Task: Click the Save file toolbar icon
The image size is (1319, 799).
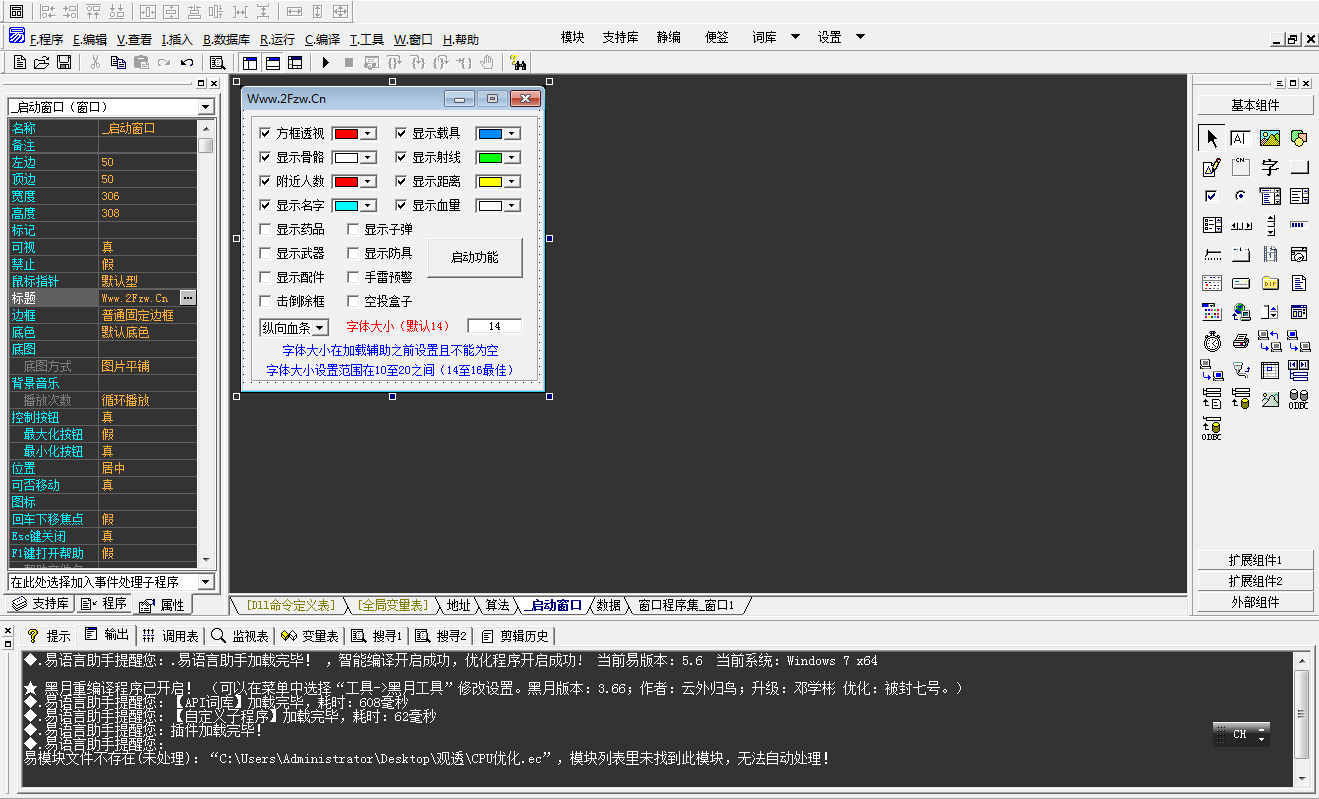Action: 64,63
